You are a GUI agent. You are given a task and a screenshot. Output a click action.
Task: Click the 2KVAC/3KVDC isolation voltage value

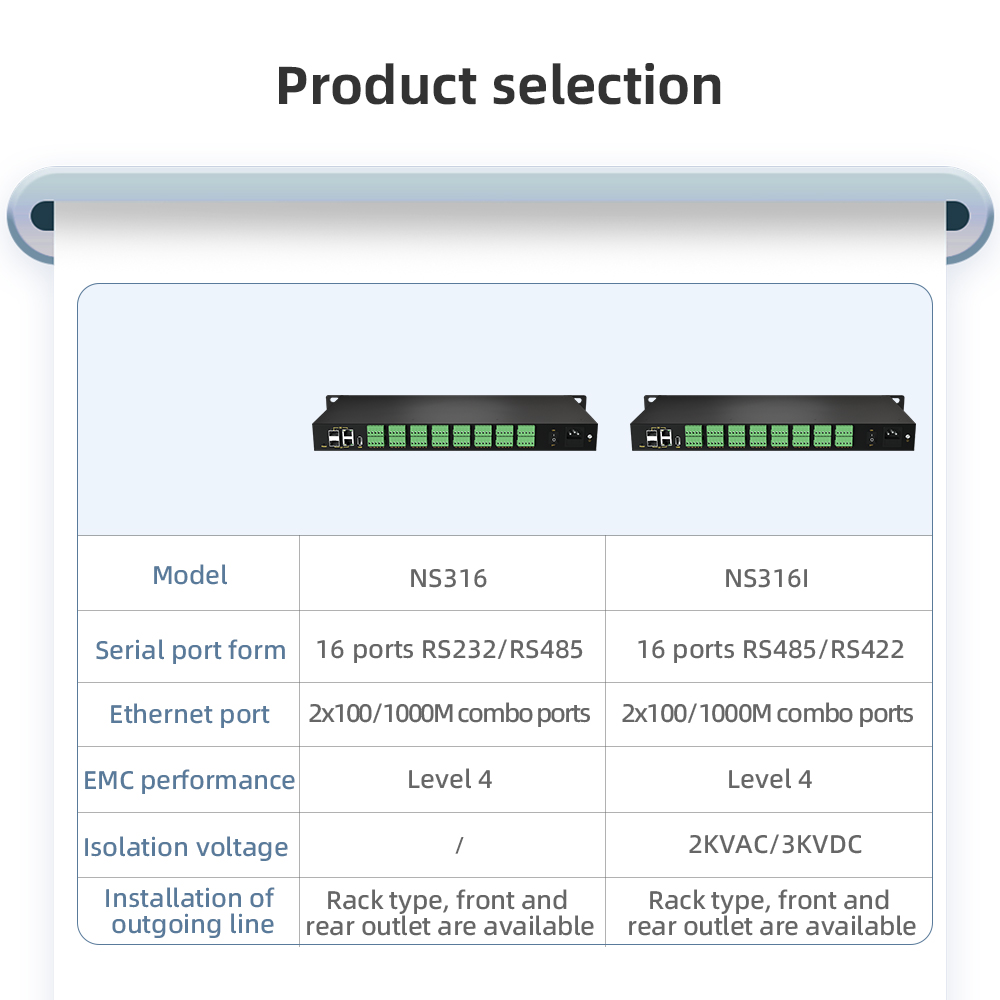pos(775,845)
